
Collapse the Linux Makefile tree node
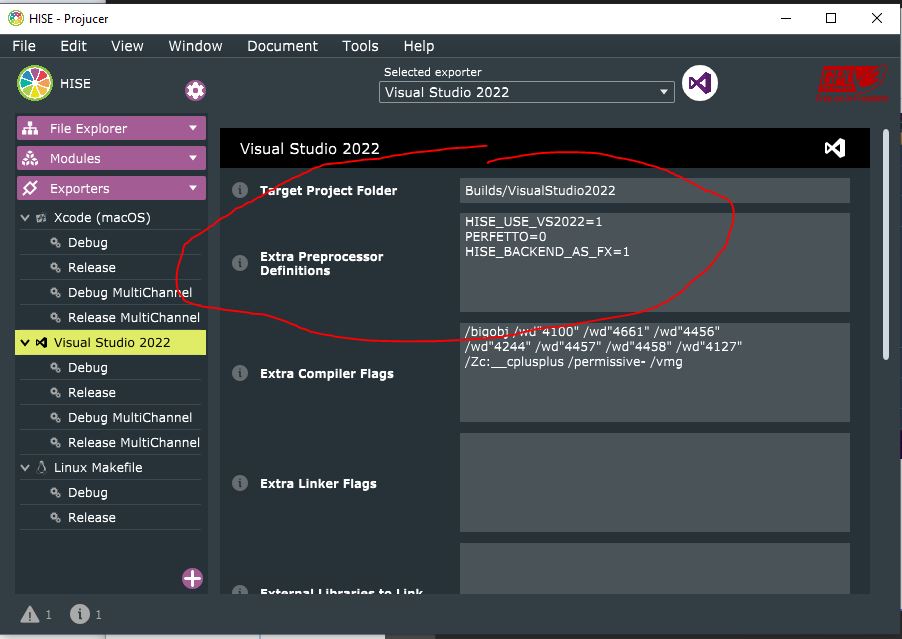pyautogui.click(x=25, y=468)
